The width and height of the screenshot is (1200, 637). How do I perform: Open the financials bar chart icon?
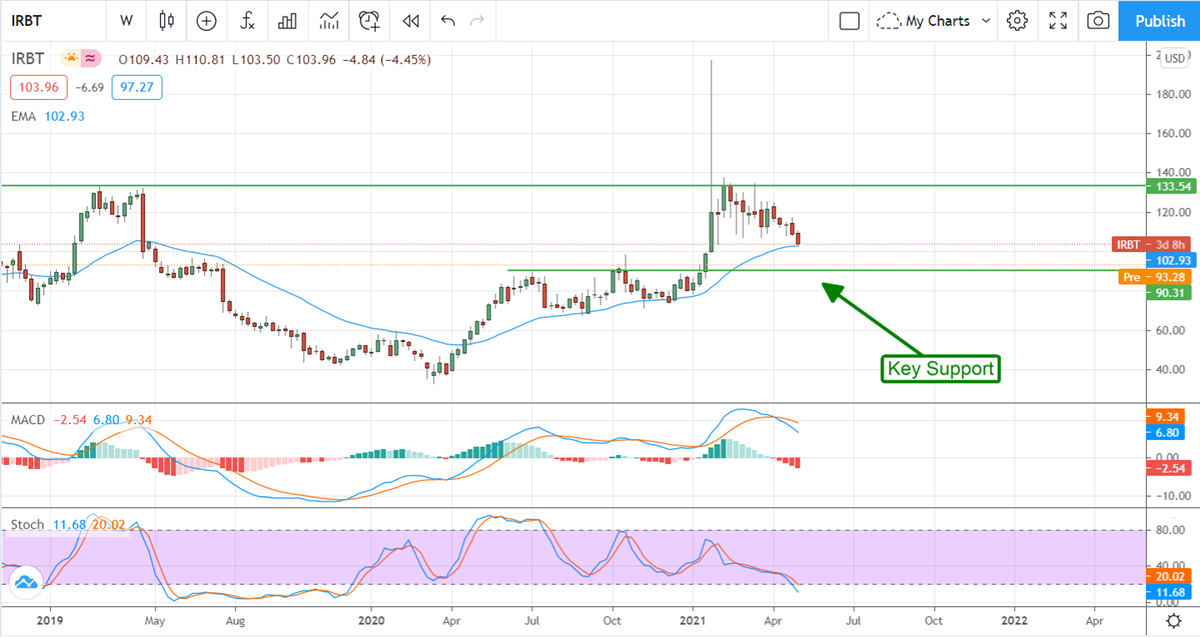(x=288, y=20)
